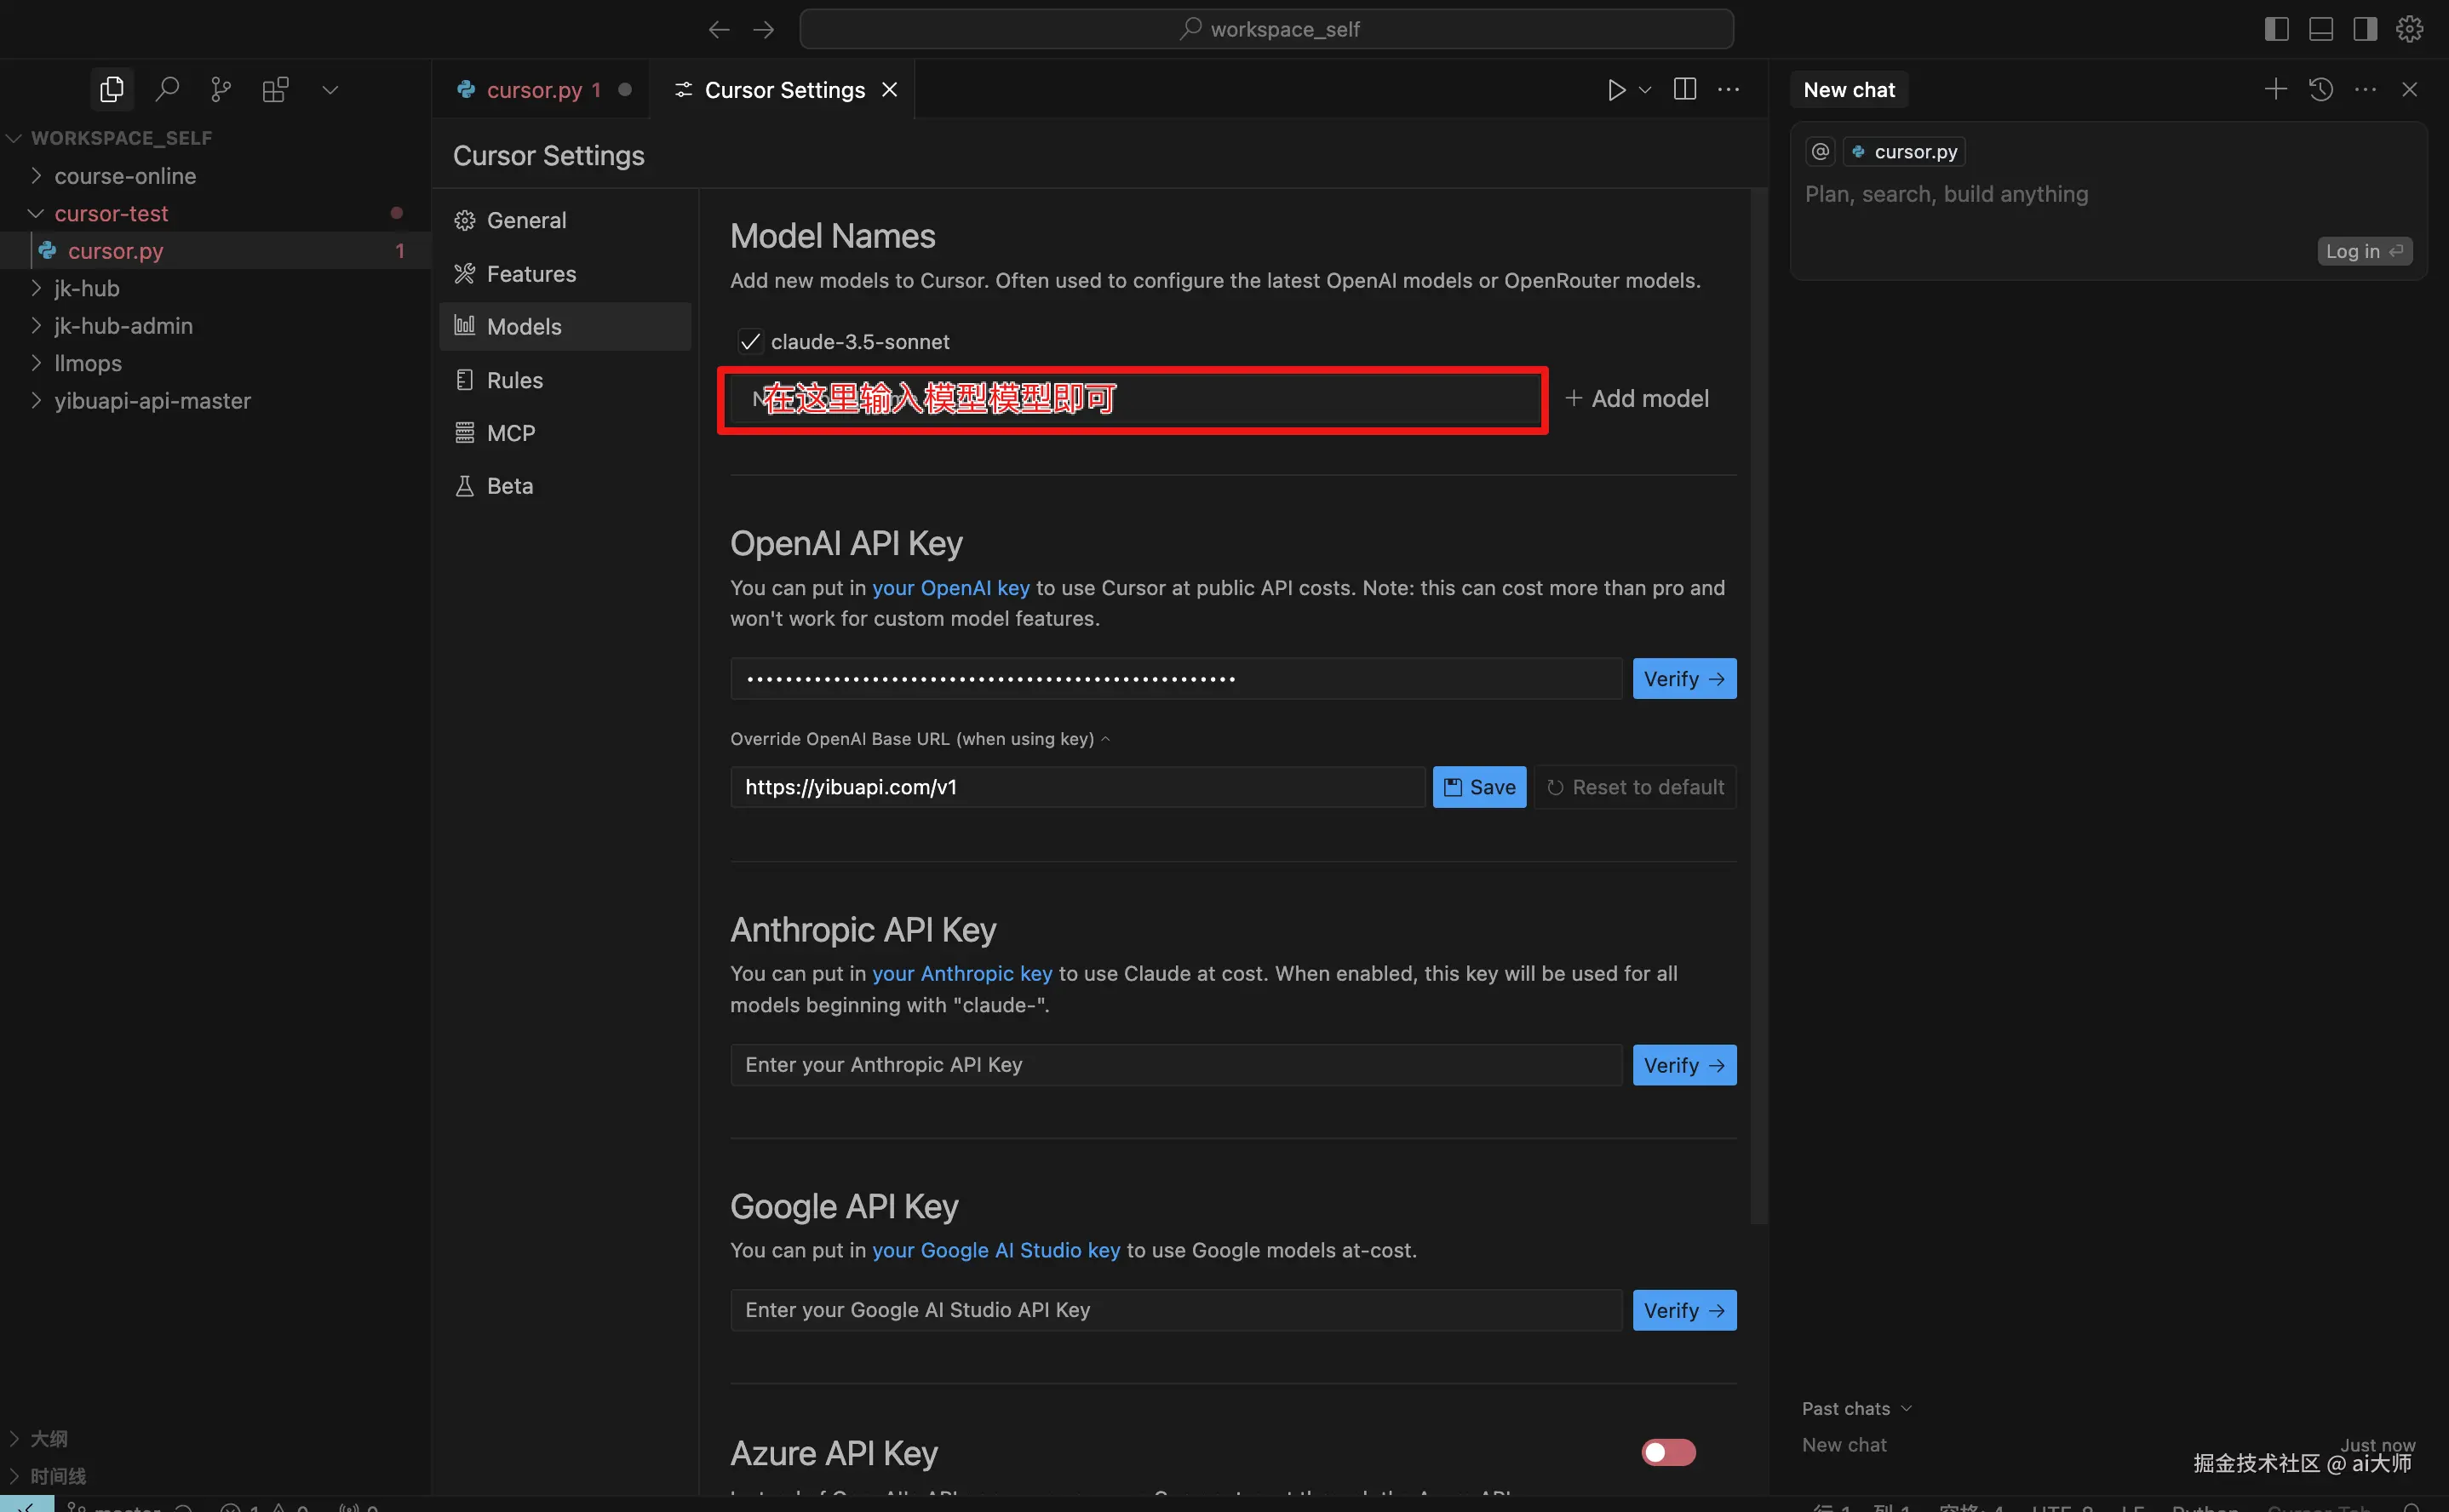The height and width of the screenshot is (1512, 2449).
Task: Click Save for OpenAI base URL
Action: [x=1479, y=787]
